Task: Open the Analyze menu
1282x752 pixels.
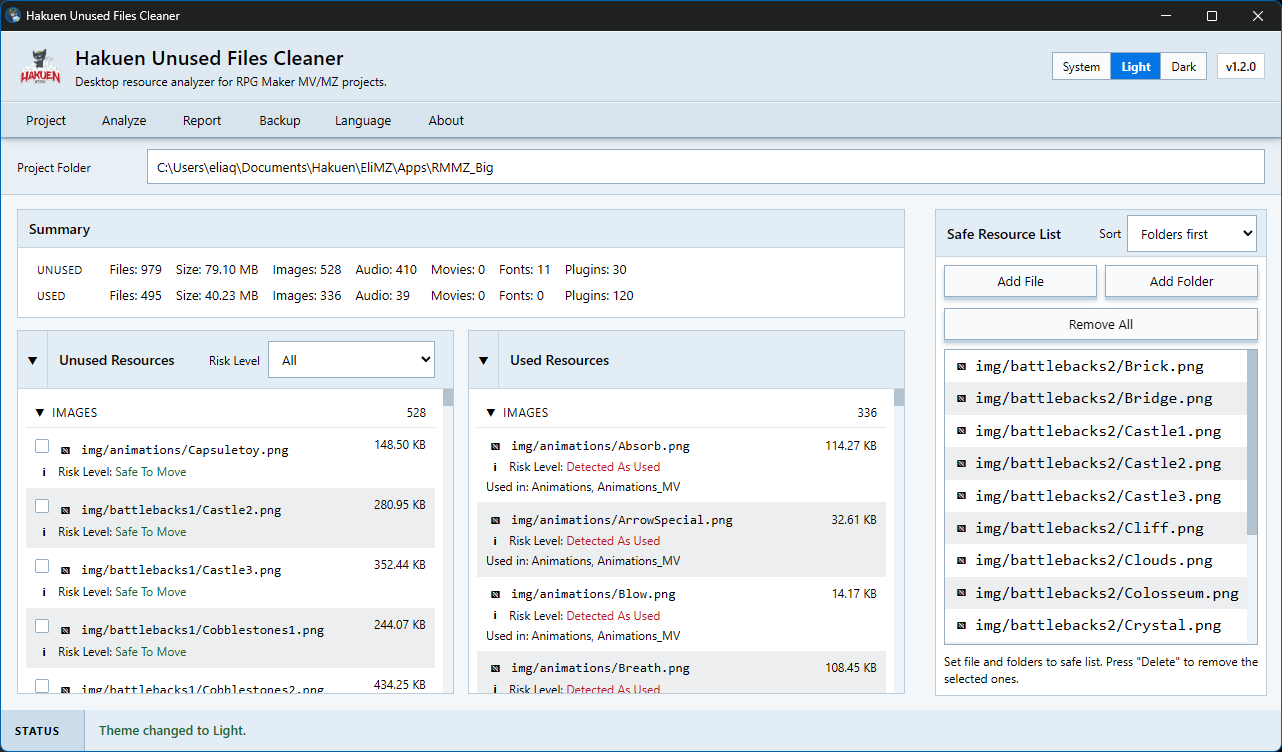Action: click(x=124, y=120)
